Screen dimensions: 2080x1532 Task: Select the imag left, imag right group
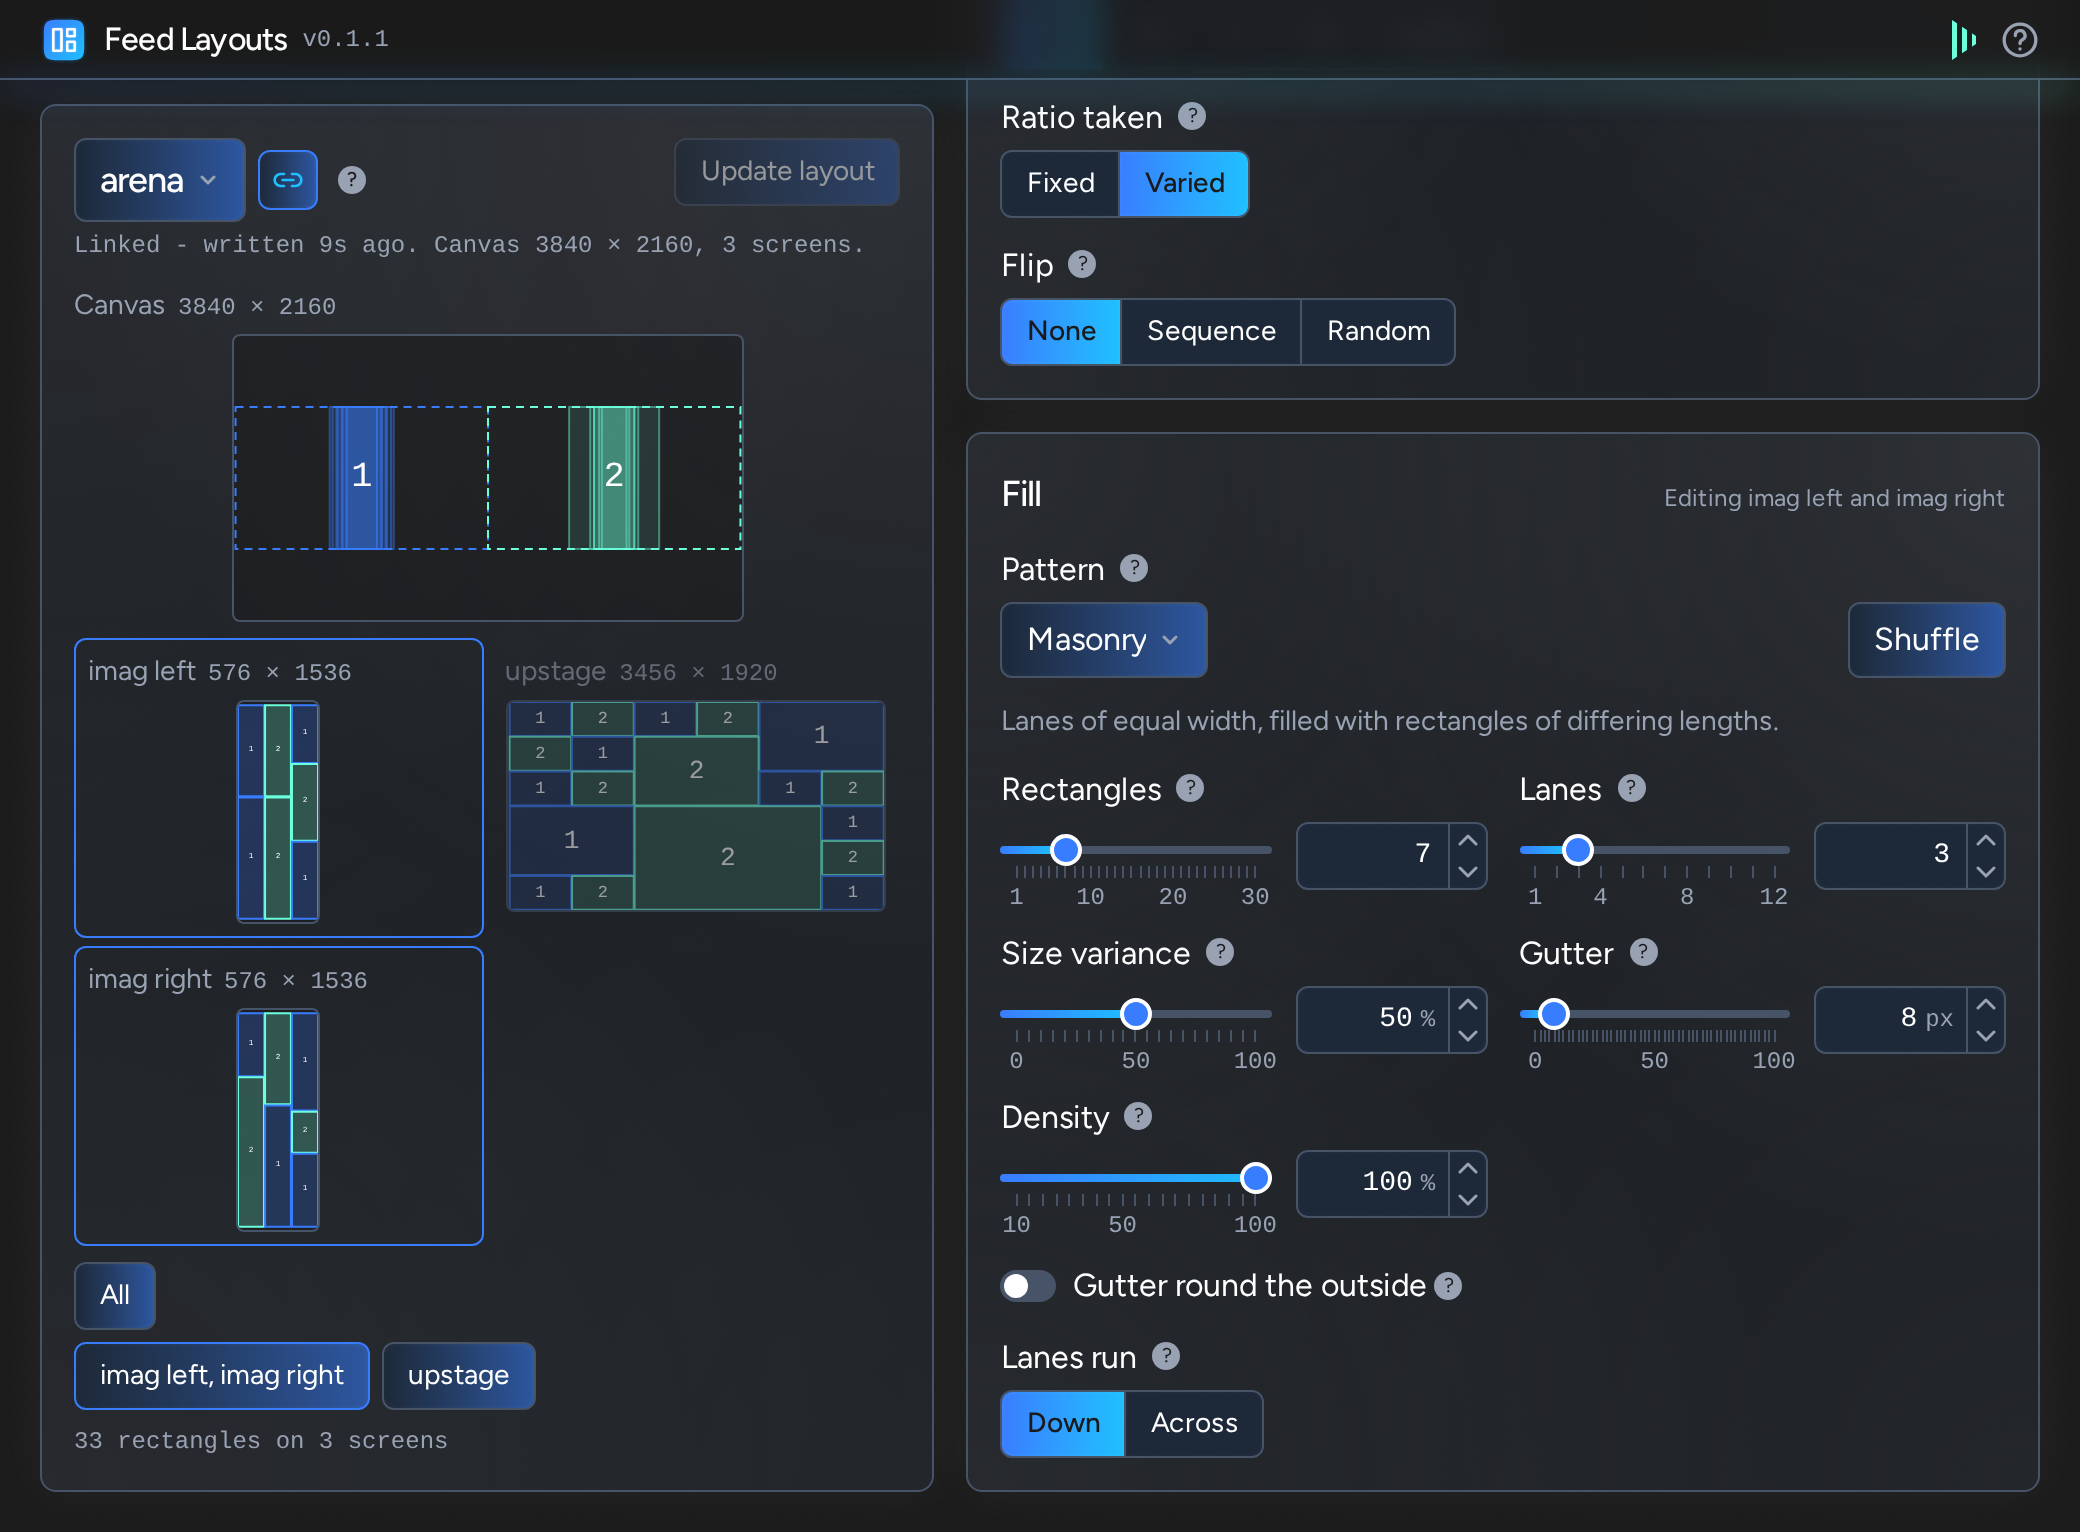point(222,1376)
